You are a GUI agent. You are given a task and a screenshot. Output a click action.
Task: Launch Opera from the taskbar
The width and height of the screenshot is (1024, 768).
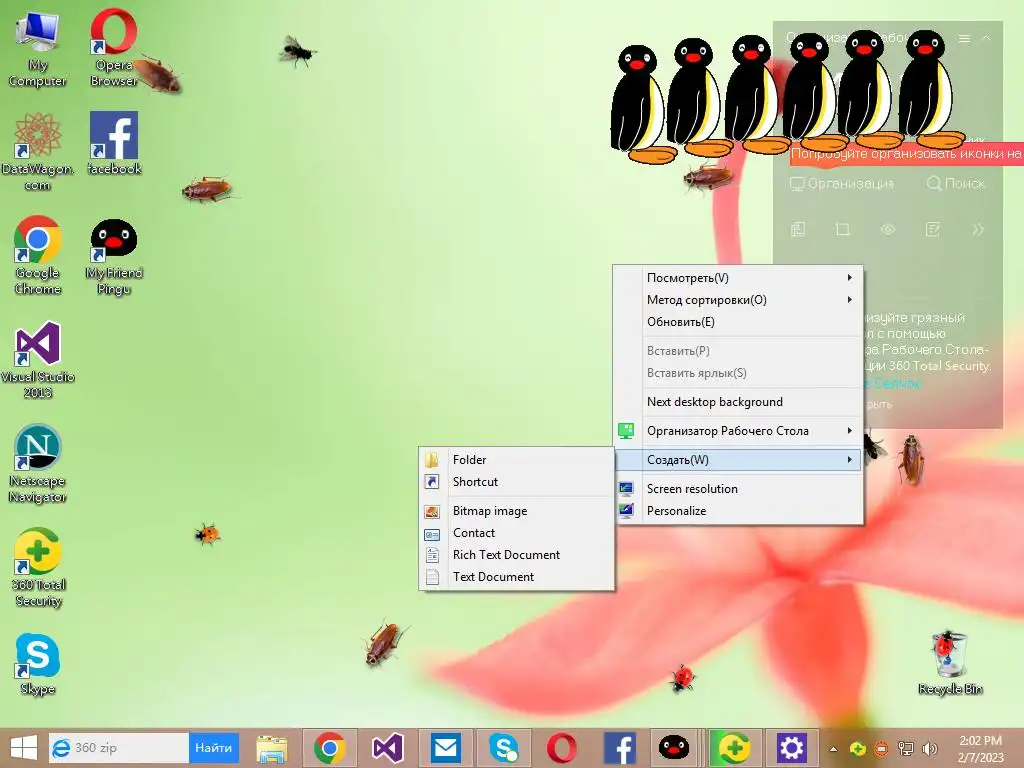tap(562, 748)
